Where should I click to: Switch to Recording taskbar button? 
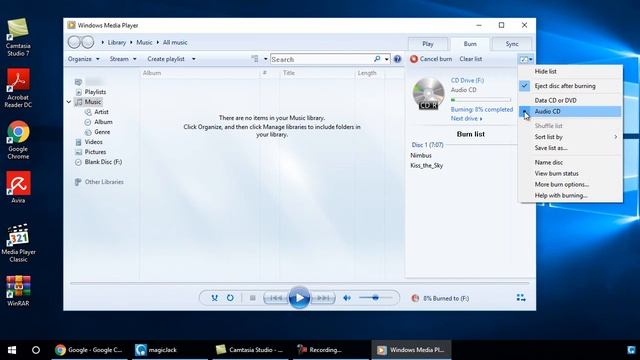(330, 350)
